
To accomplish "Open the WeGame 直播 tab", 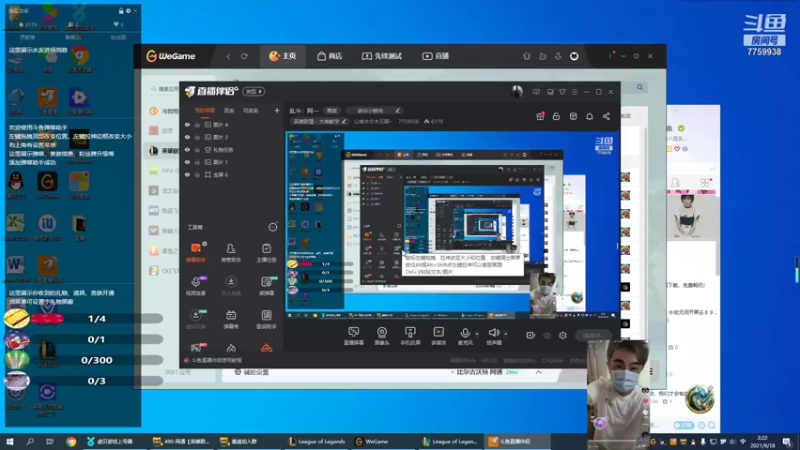I will pyautogui.click(x=435, y=56).
